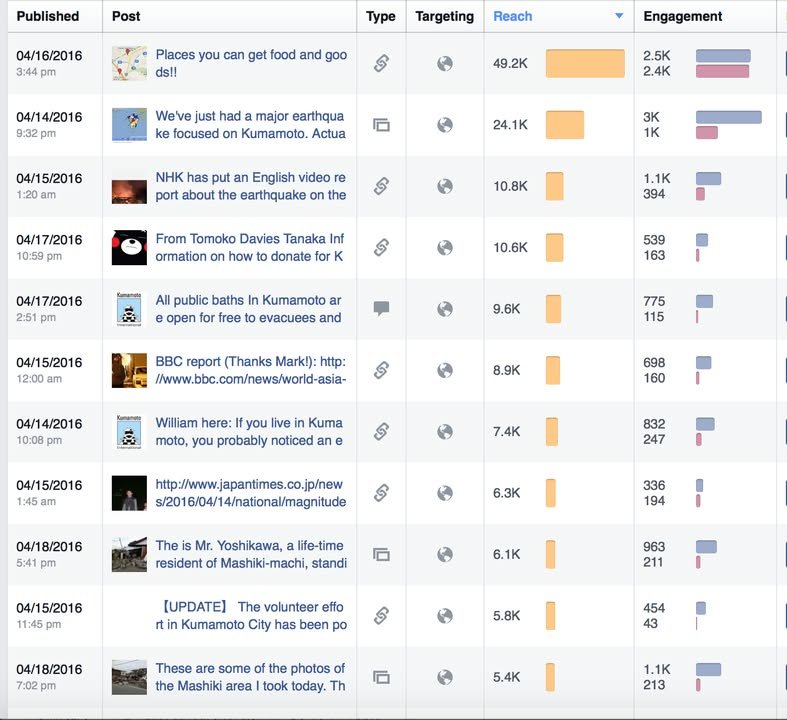Click photo type icon for Mr. Yoshikawa post
The height and width of the screenshot is (720, 787).
(380, 554)
